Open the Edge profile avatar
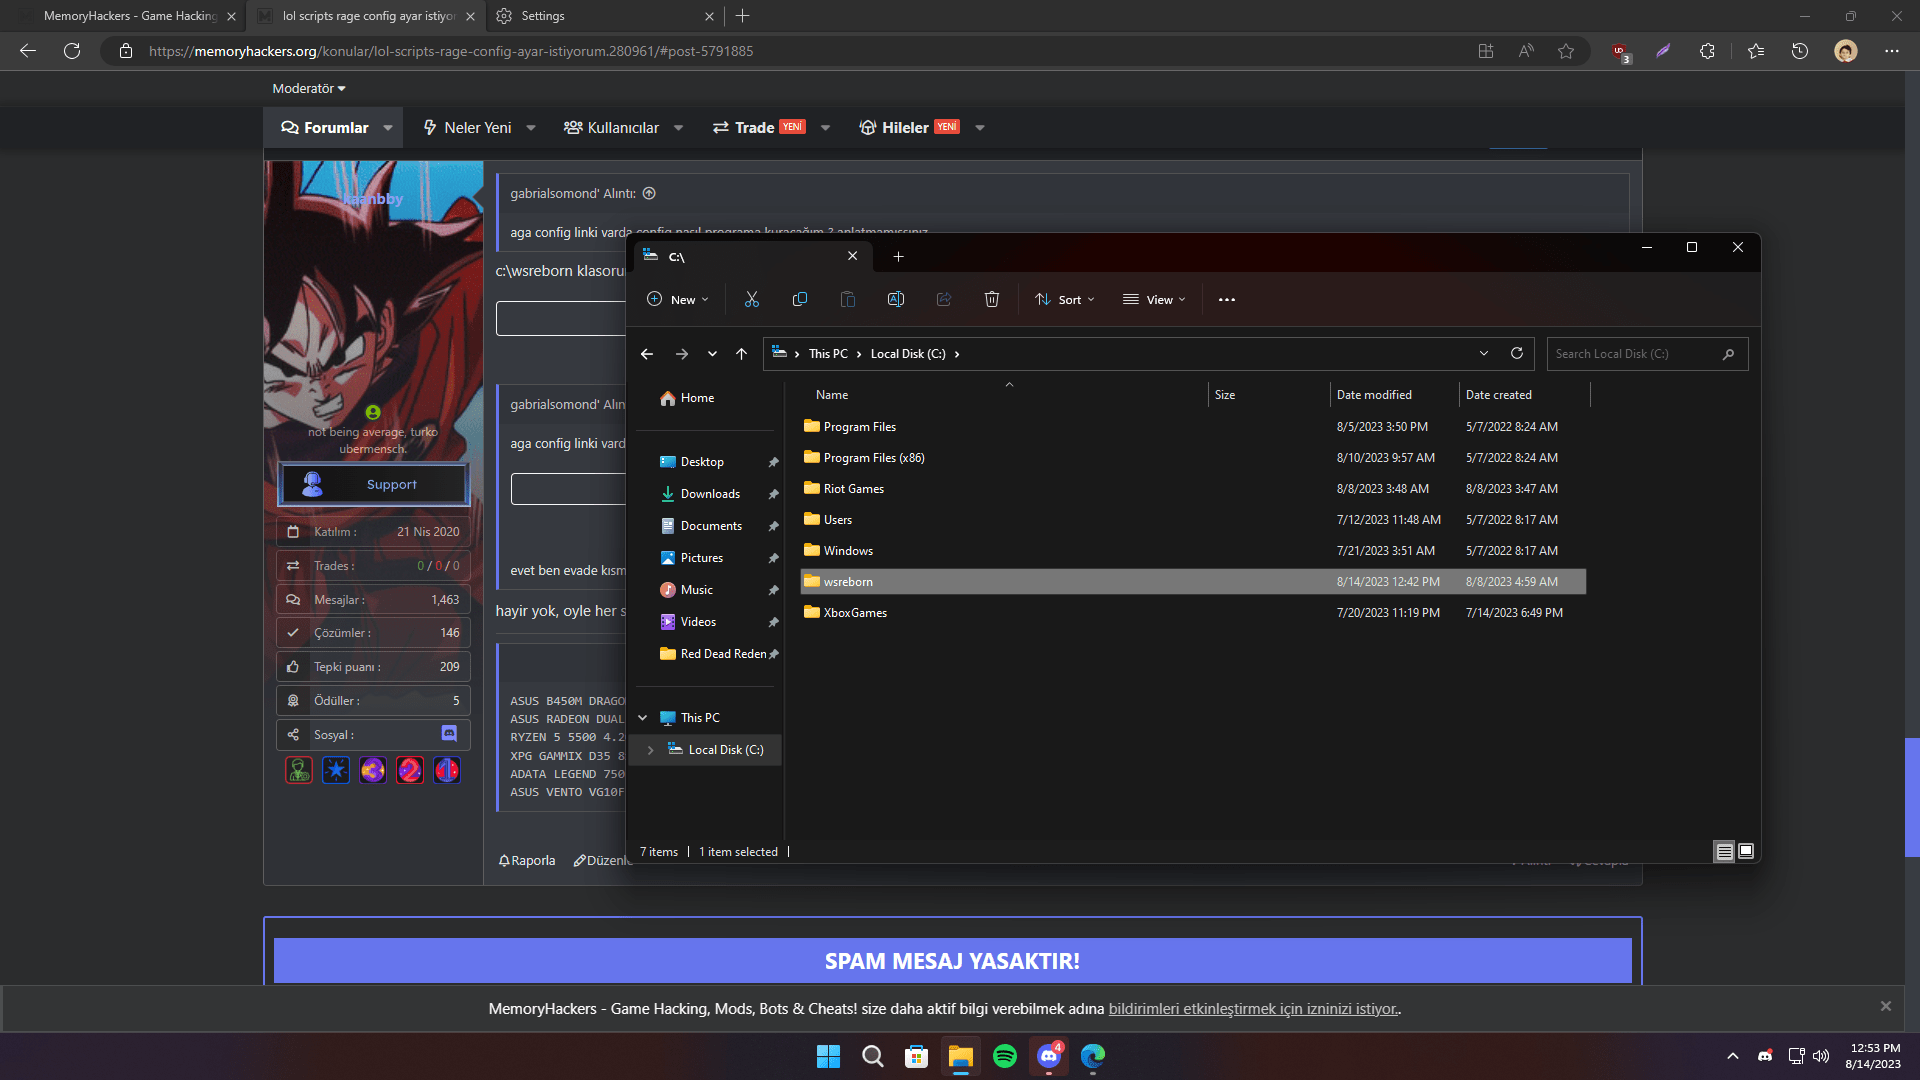This screenshot has height=1080, width=1920. (x=1846, y=51)
